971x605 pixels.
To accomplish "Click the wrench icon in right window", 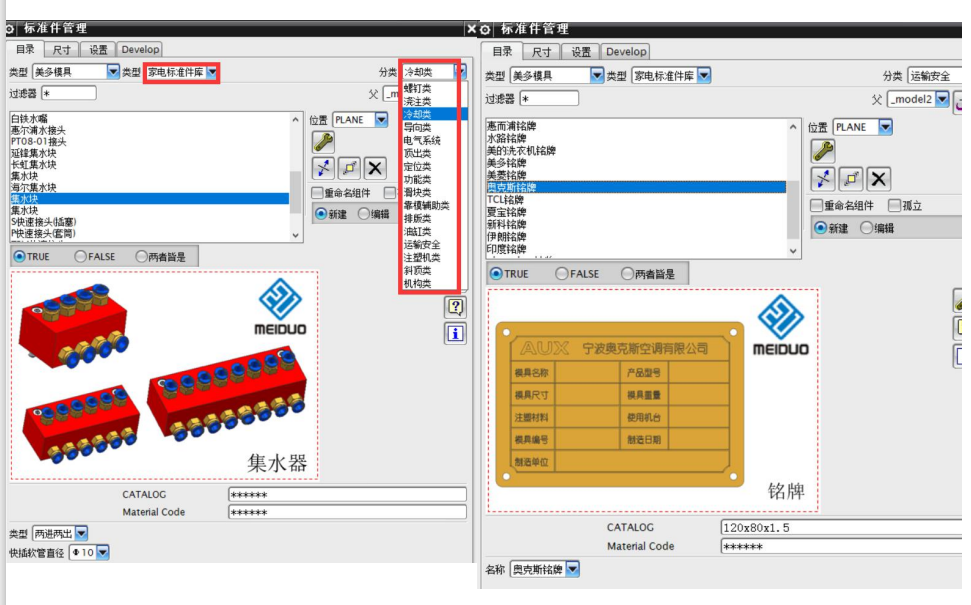I will (x=823, y=152).
